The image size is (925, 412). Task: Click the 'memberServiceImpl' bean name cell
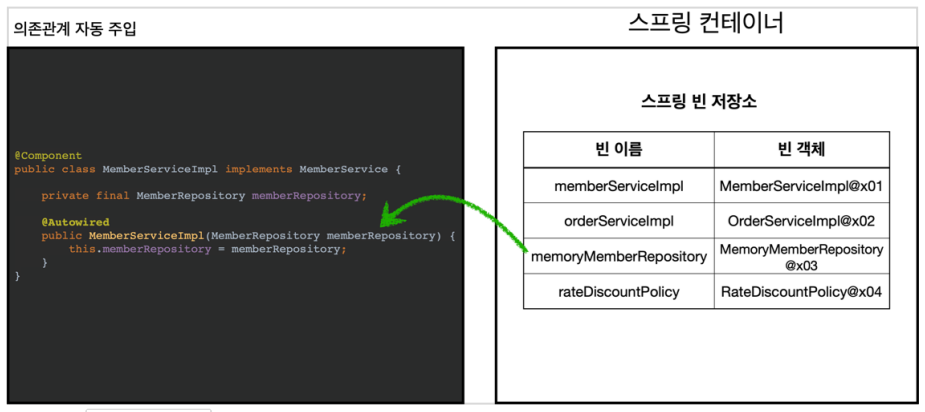click(x=619, y=185)
